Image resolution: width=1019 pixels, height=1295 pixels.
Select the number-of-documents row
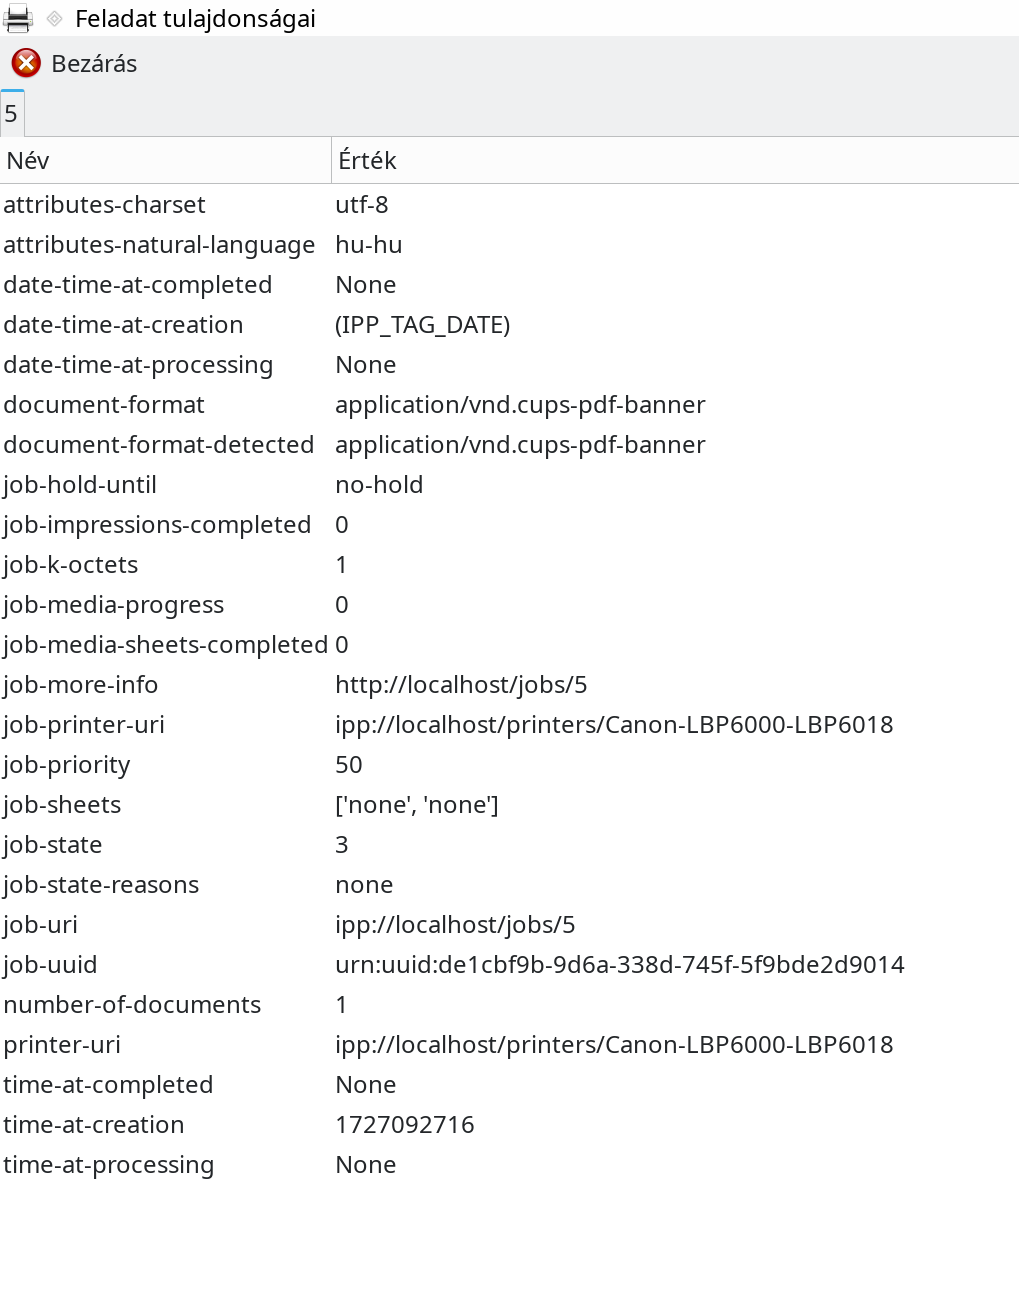[x=509, y=1005]
